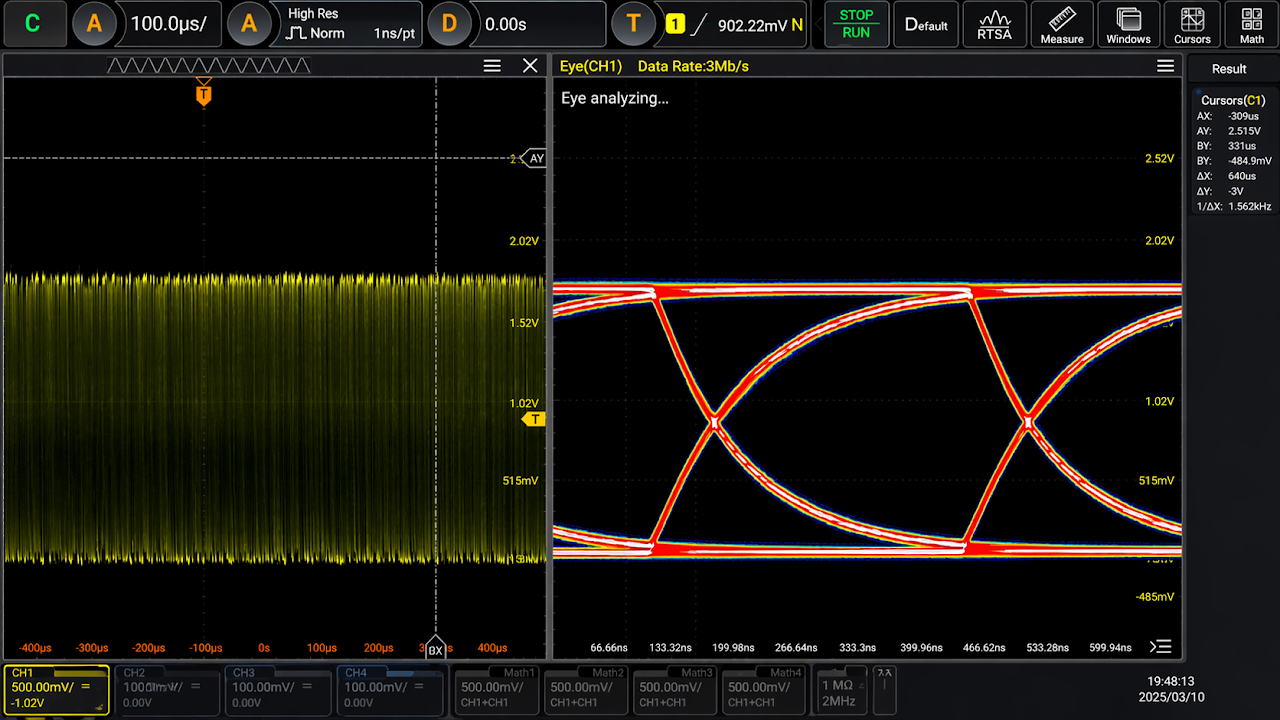Open the Windows layout menu
The height and width of the screenshot is (720, 1280).
pos(1128,24)
